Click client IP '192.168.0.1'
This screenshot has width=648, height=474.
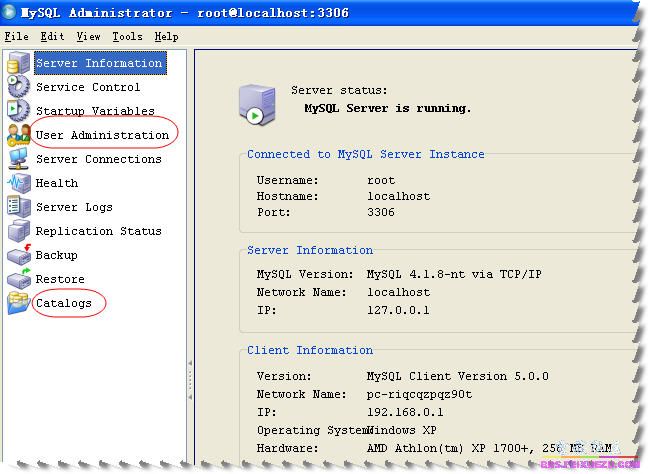405,412
